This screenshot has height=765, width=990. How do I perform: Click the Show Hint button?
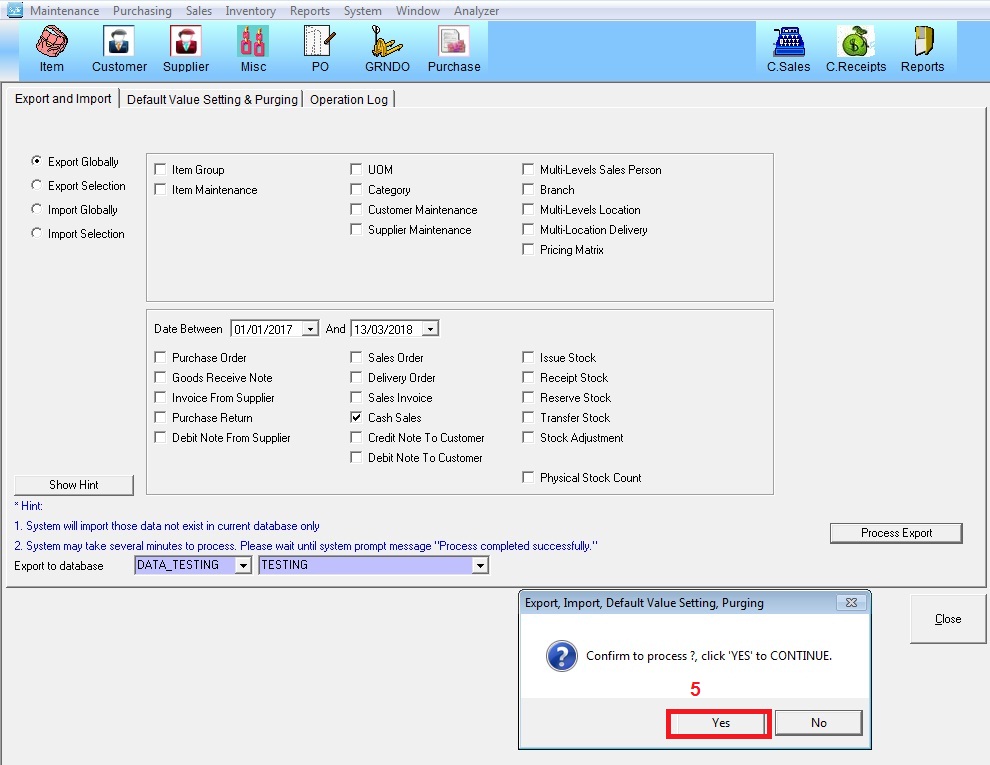click(74, 485)
